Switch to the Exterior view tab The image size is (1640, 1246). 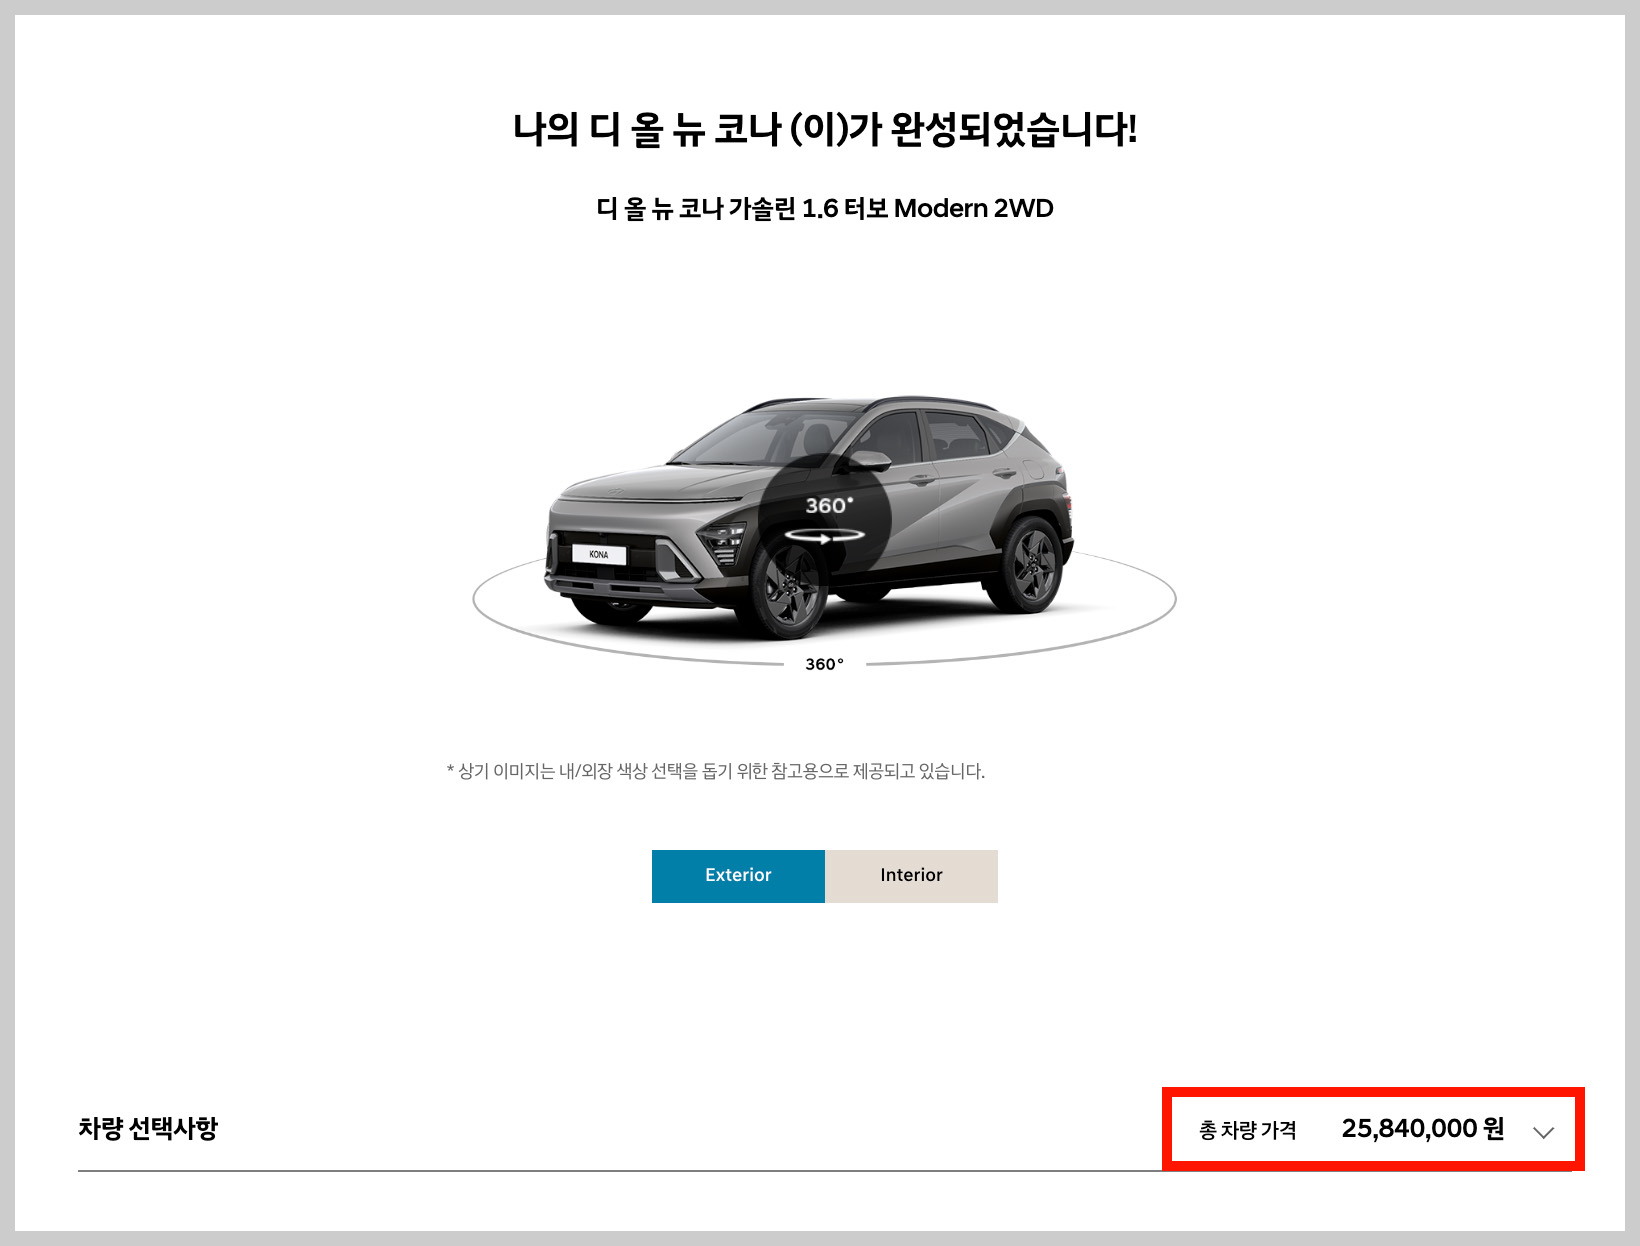coord(738,876)
